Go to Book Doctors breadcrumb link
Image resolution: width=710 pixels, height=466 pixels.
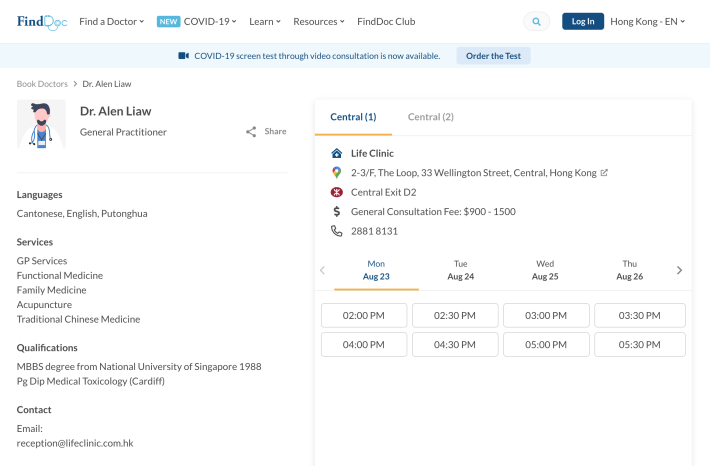41,84
